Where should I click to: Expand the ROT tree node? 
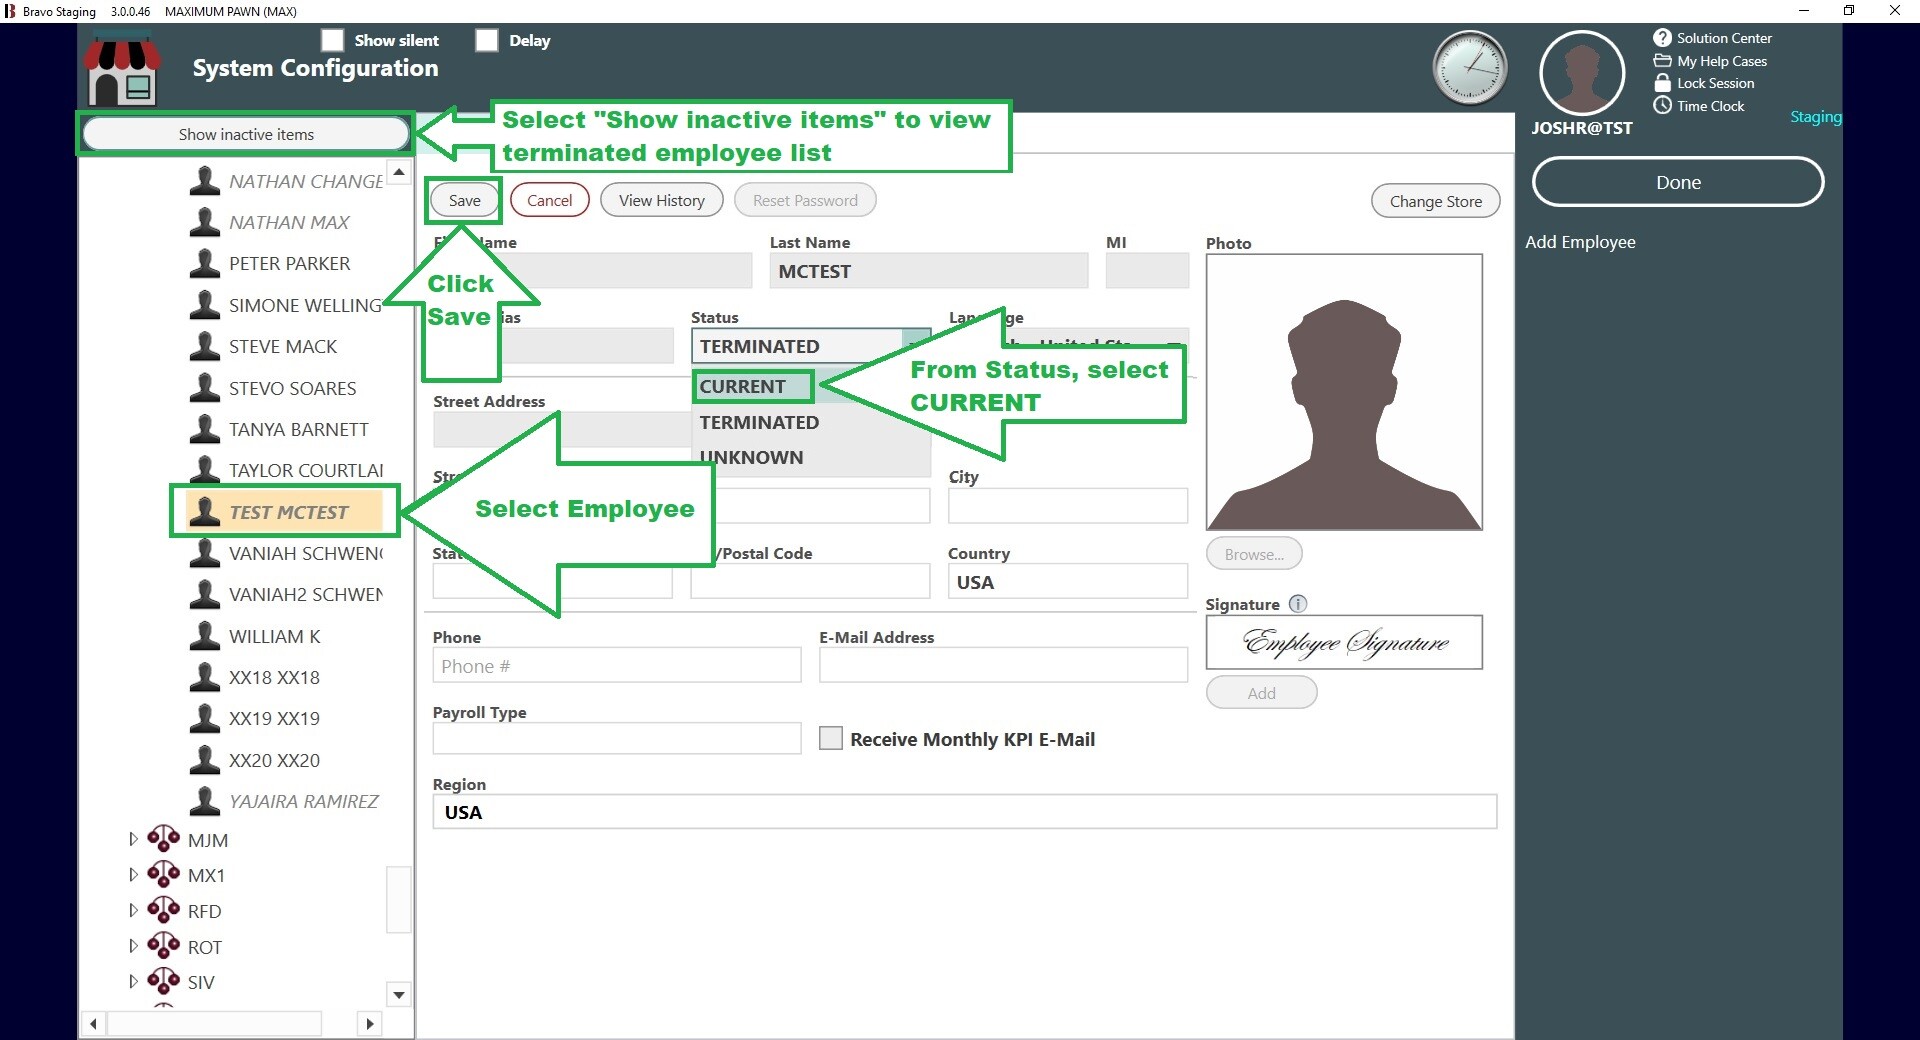coord(133,946)
